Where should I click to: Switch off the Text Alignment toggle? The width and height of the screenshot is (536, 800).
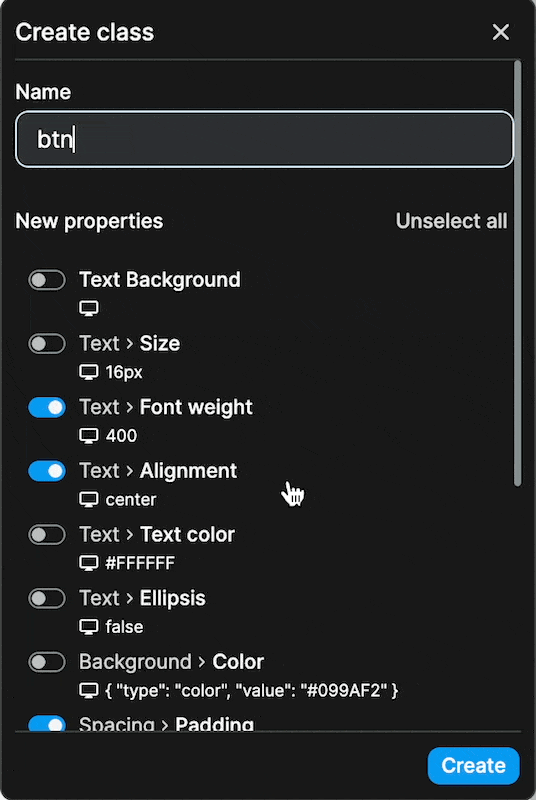pyautogui.click(x=47, y=471)
